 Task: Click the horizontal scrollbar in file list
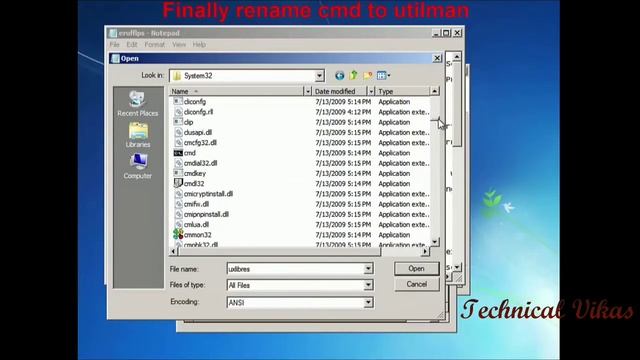click(279, 251)
